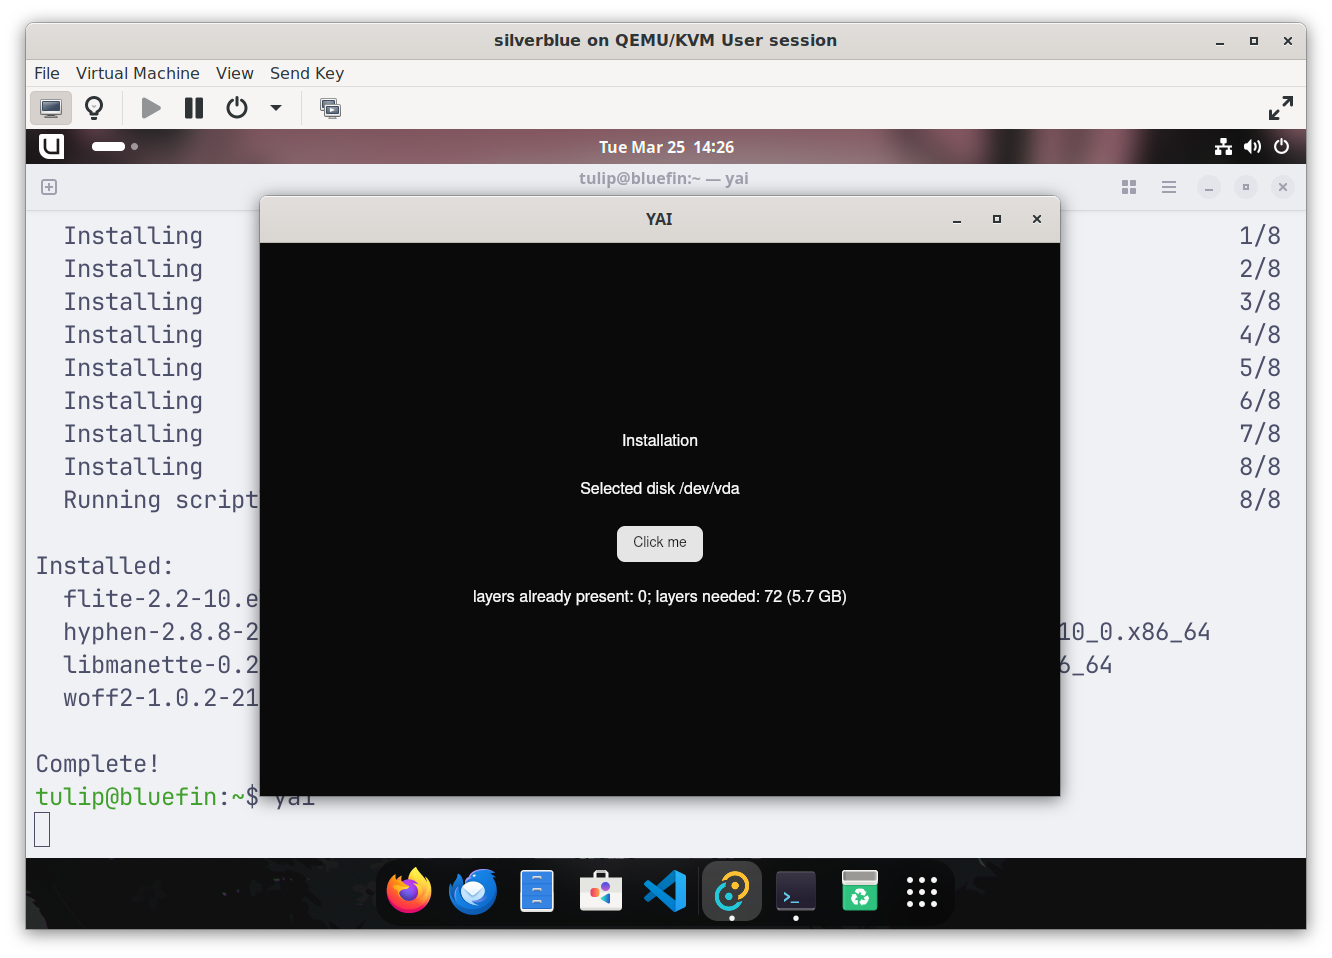This screenshot has width=1332, height=958.
Task: Click the "woff2-1.0.2" package line
Action: 161,698
